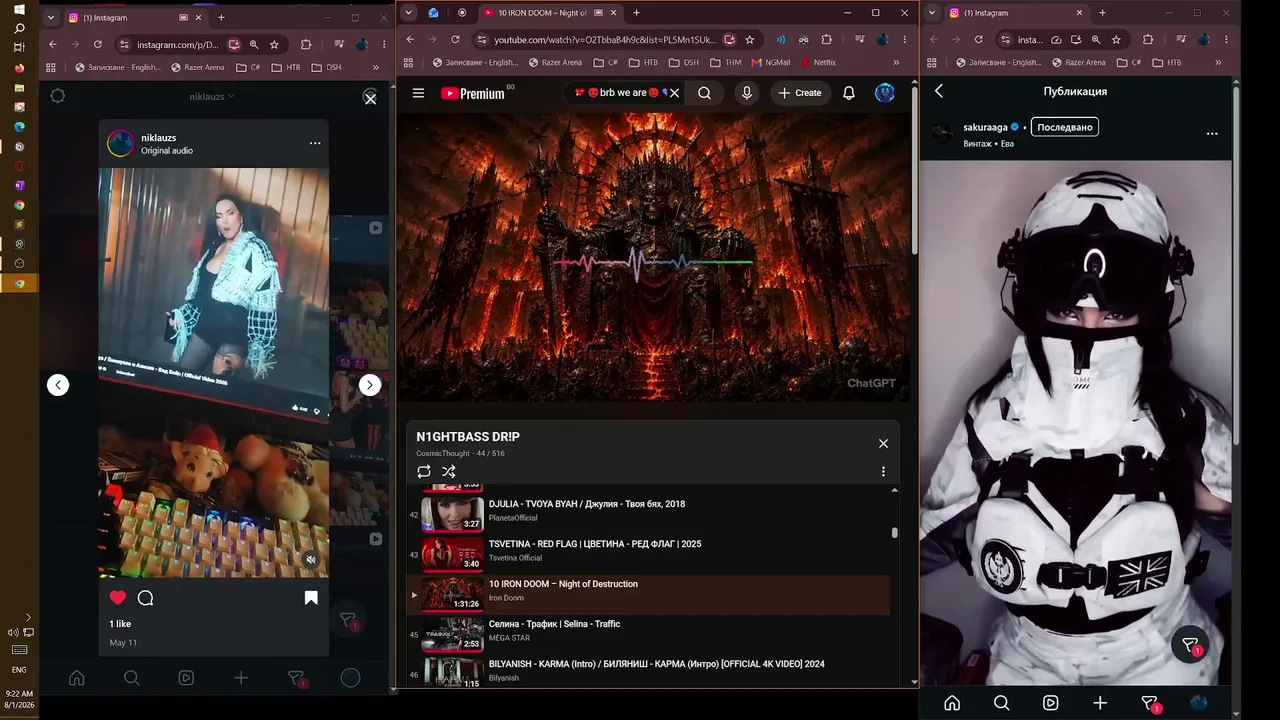Open the Netflix bookmark in the YouTube window
The height and width of the screenshot is (720, 1280).
tap(817, 62)
